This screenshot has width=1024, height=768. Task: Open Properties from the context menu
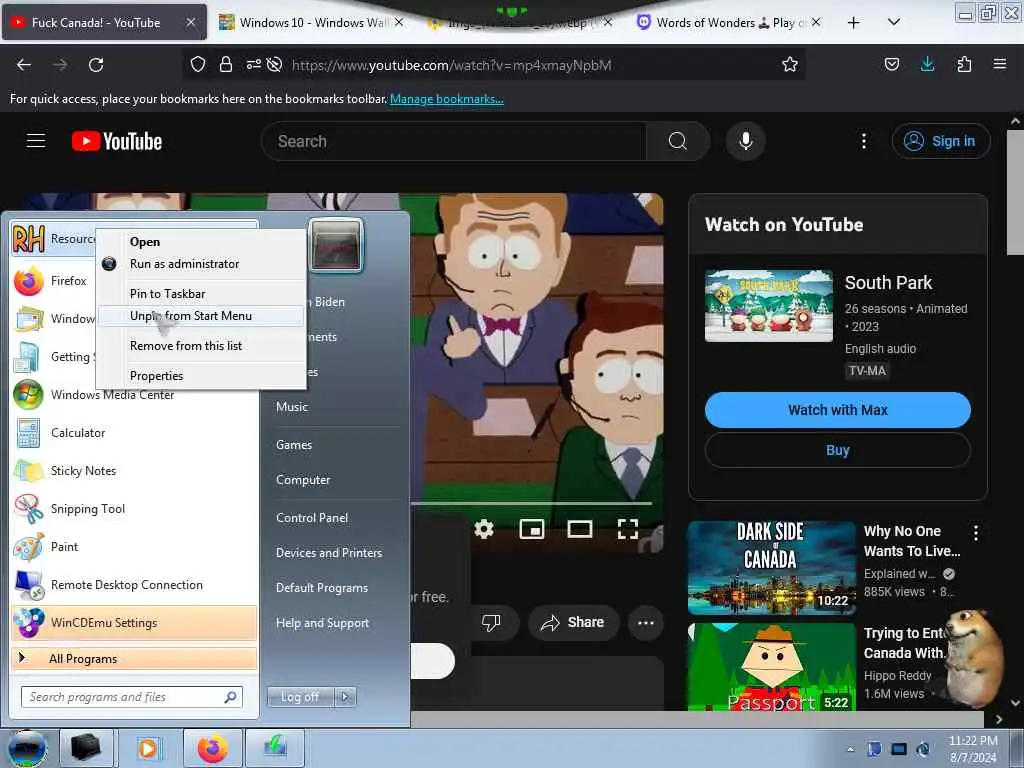point(200,376)
